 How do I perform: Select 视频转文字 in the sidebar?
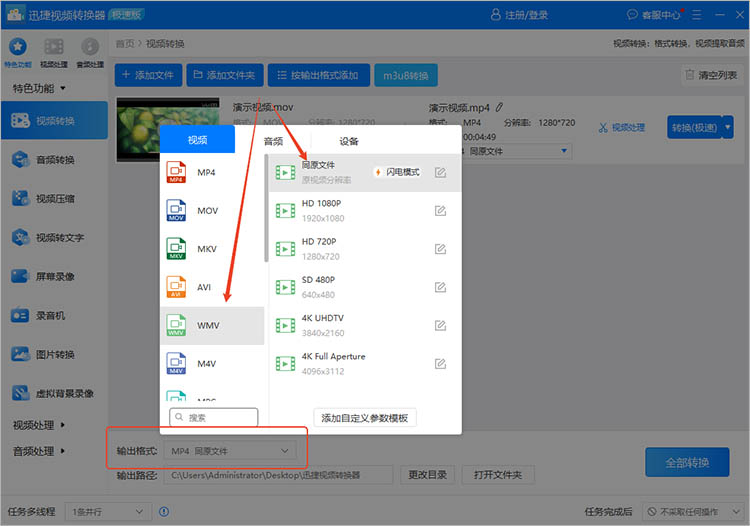(55, 238)
